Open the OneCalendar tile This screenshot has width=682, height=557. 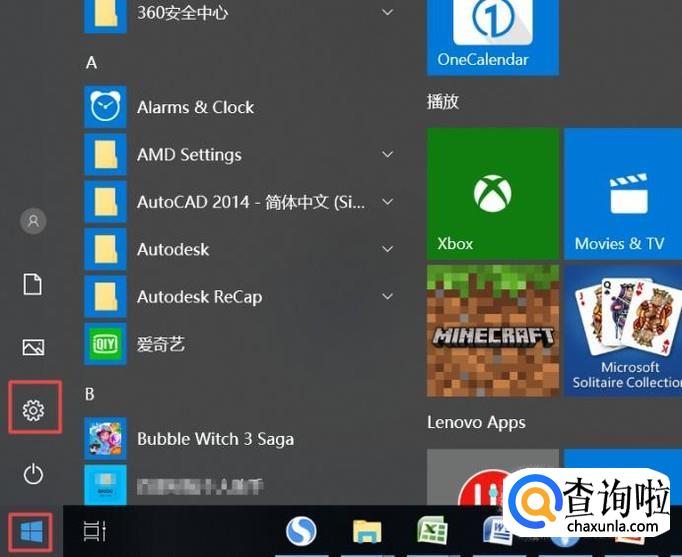[x=493, y=37]
